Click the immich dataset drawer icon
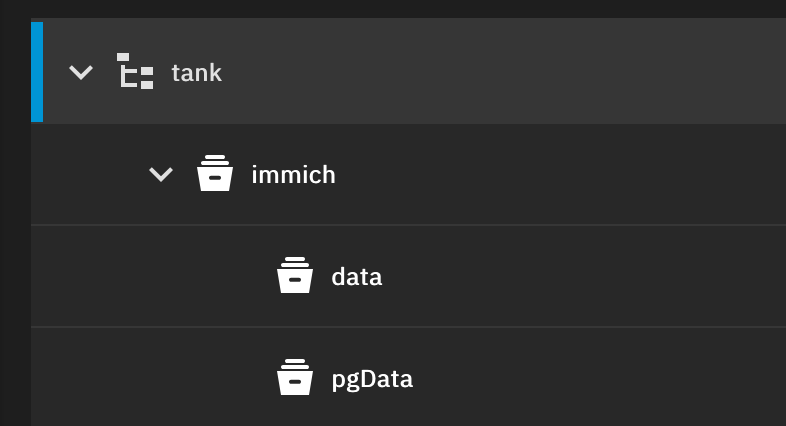 [x=215, y=174]
